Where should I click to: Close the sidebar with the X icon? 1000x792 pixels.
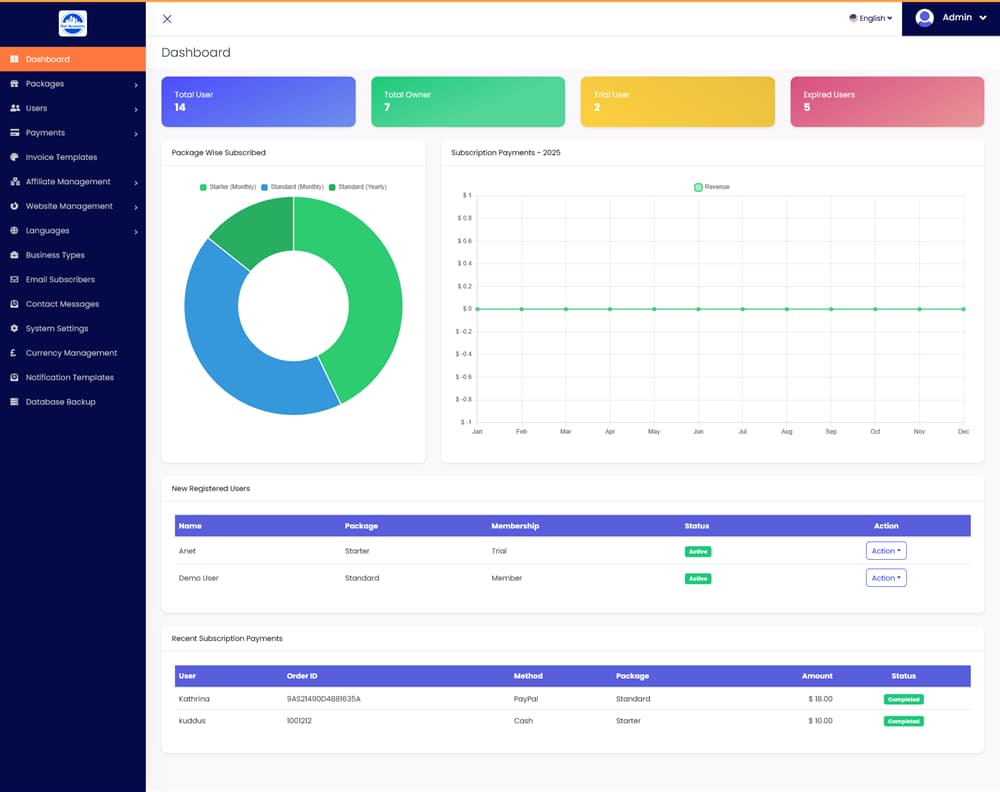click(x=167, y=19)
